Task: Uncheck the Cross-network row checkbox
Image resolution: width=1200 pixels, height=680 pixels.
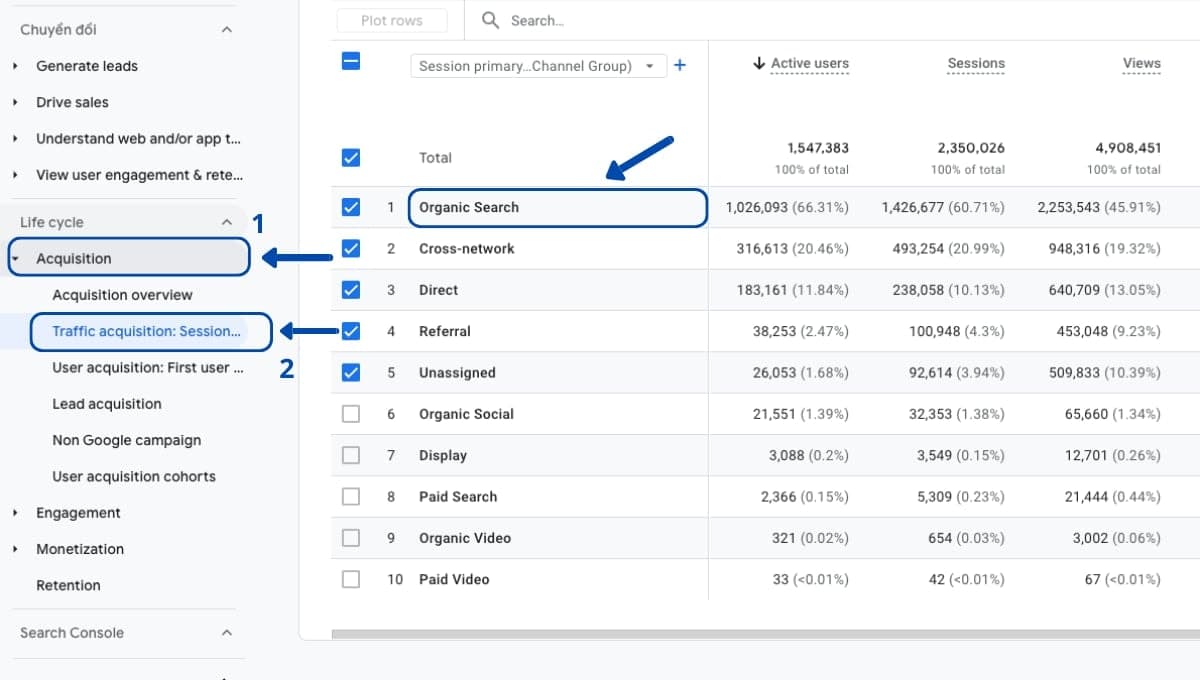Action: (351, 248)
